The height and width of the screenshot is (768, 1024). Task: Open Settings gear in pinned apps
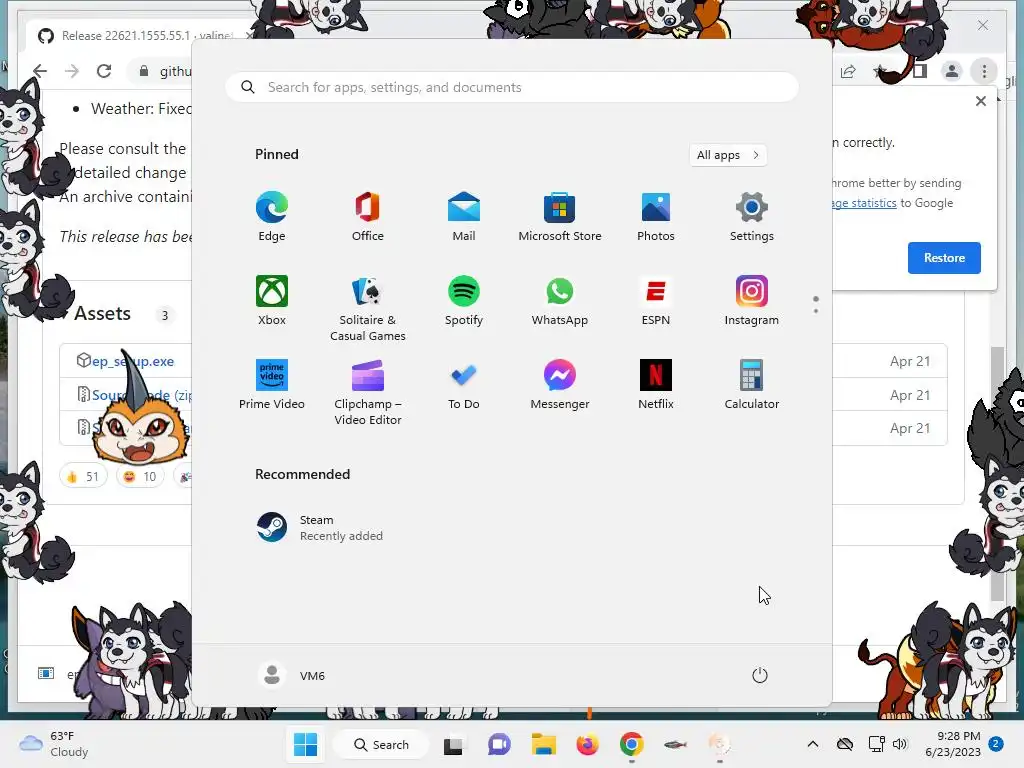click(752, 217)
